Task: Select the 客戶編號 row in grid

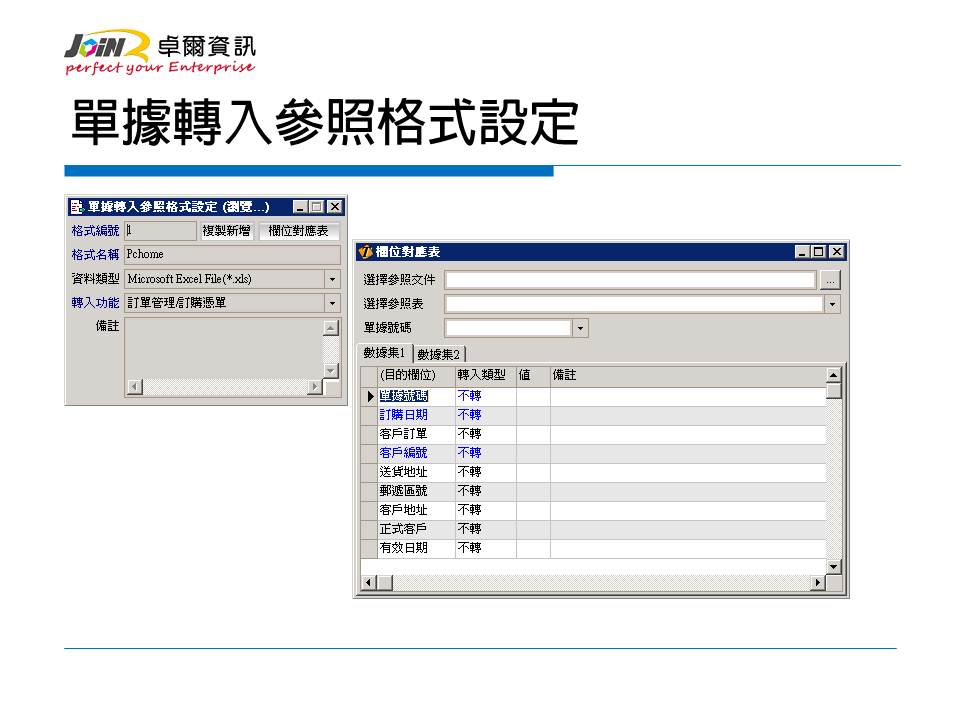Action: pyautogui.click(x=403, y=453)
